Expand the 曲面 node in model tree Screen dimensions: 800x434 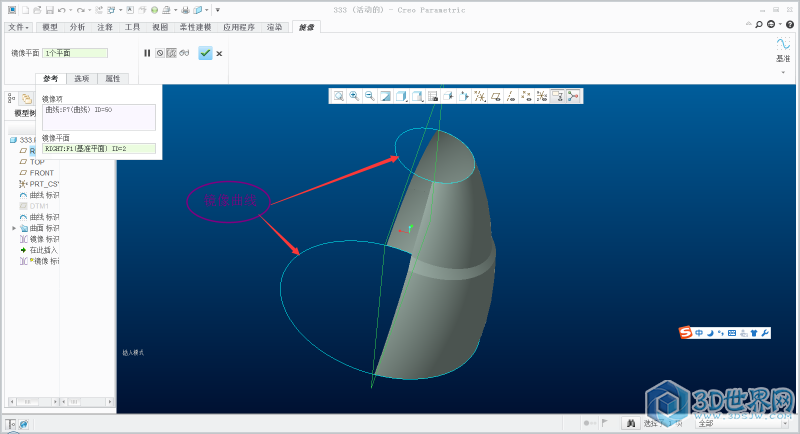[x=14, y=228]
